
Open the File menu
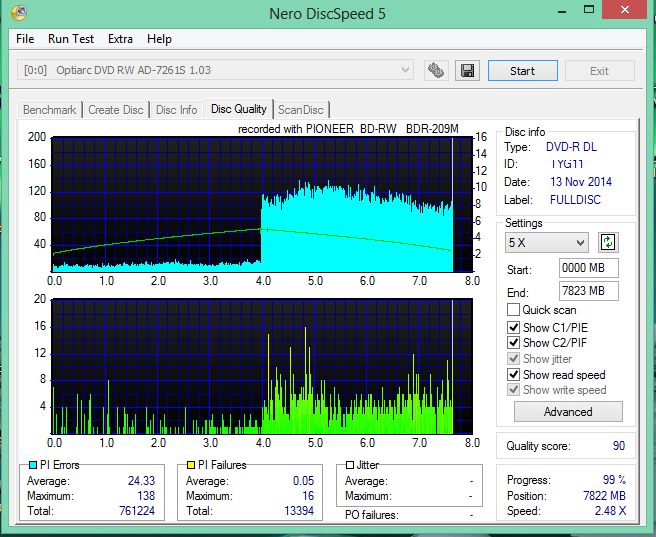pos(25,39)
